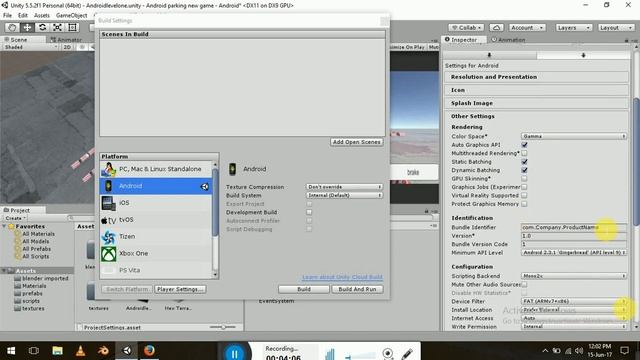This screenshot has width=640, height=360.
Task: Open VLC media player from taskbar
Action: point(80,351)
